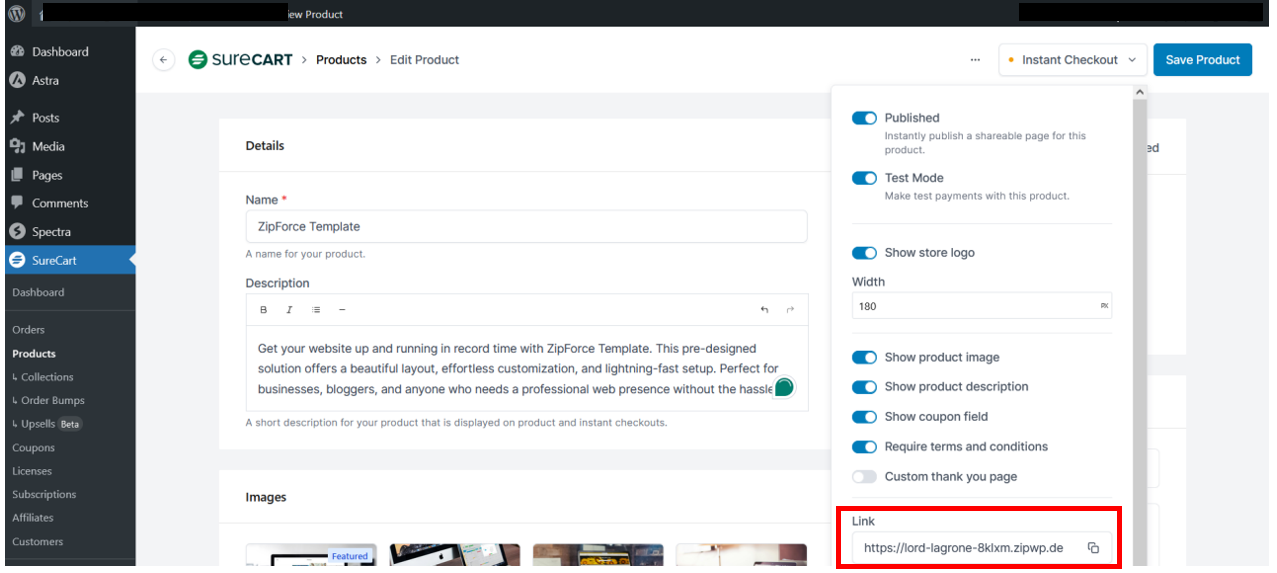This screenshot has height=573, width=1277.
Task: Click the Media icon in sidebar
Action: (17, 146)
